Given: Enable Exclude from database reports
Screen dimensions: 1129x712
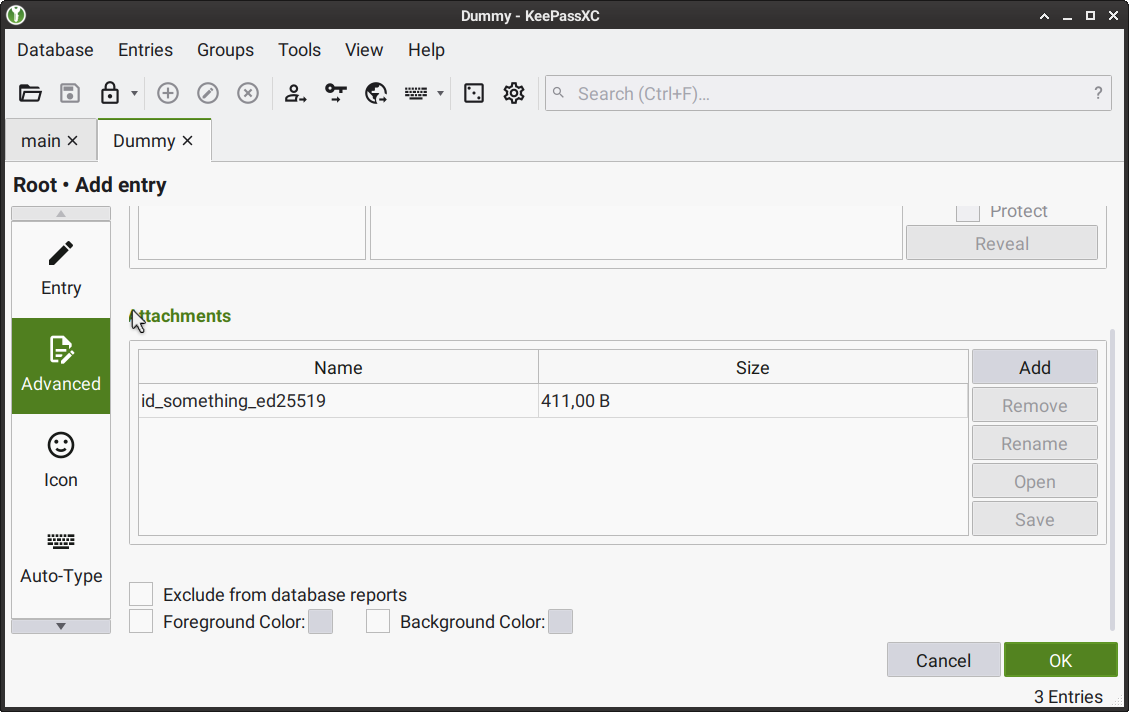Looking at the screenshot, I should [140, 593].
